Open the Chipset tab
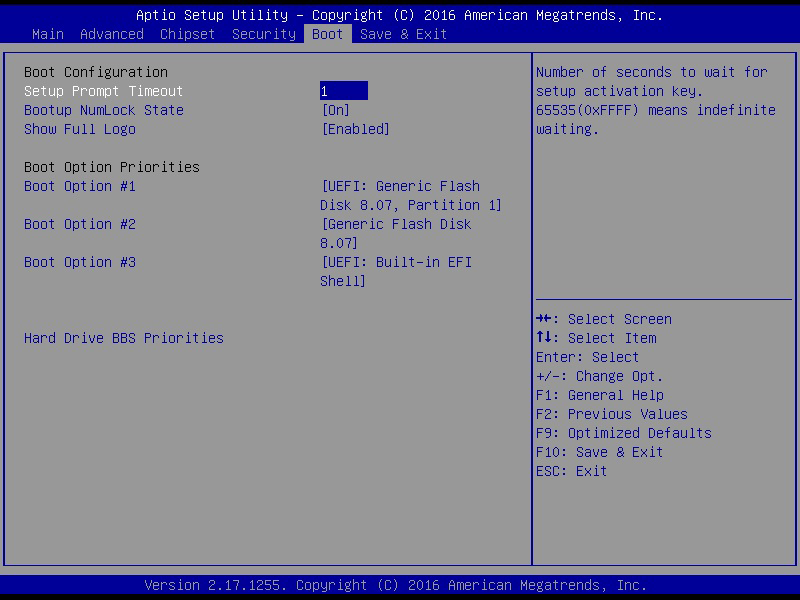 tap(187, 34)
